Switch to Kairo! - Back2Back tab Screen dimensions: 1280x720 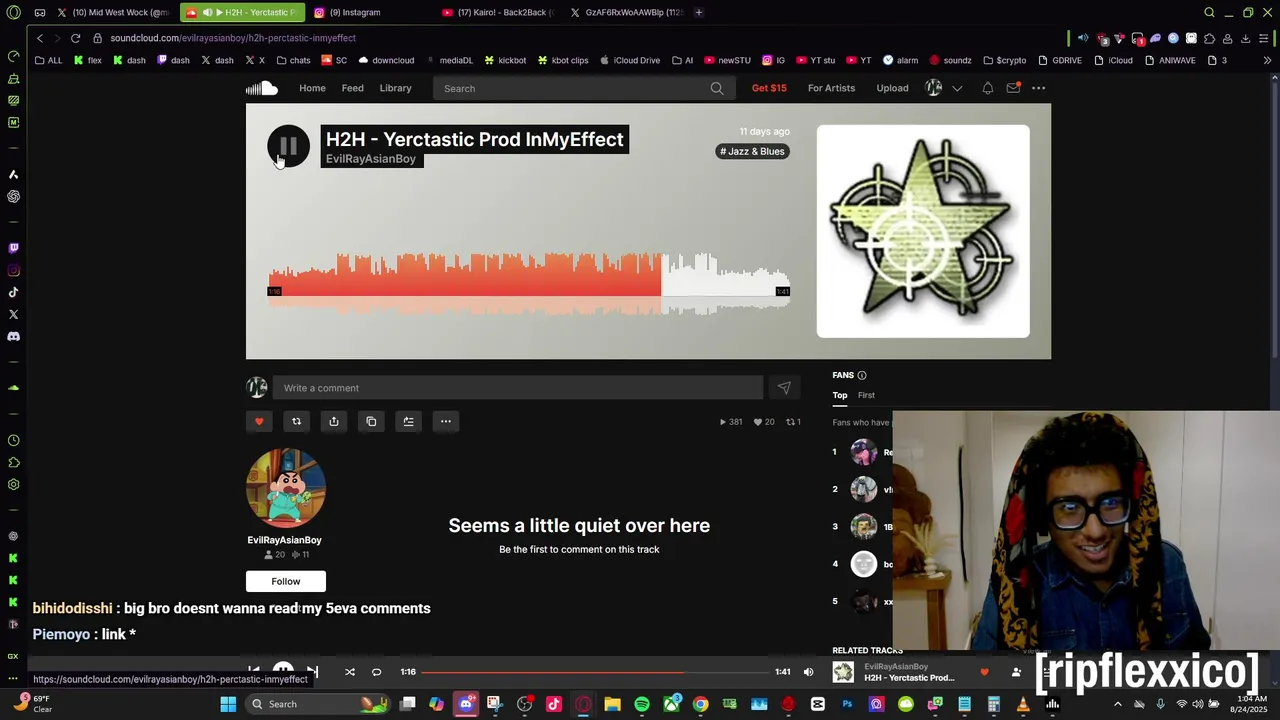click(x=498, y=12)
